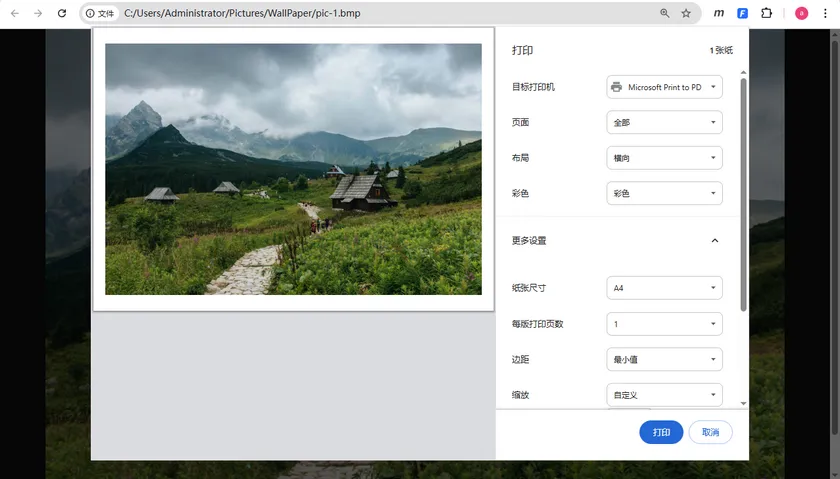Click the blue 打印 button
Viewport: 840px width, 479px height.
coord(661,432)
